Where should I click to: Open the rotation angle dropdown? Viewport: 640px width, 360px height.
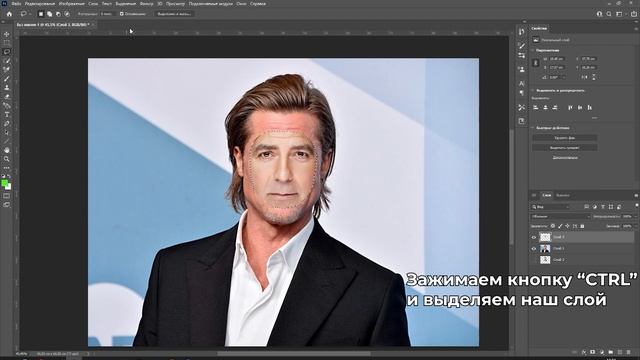[x=563, y=77]
